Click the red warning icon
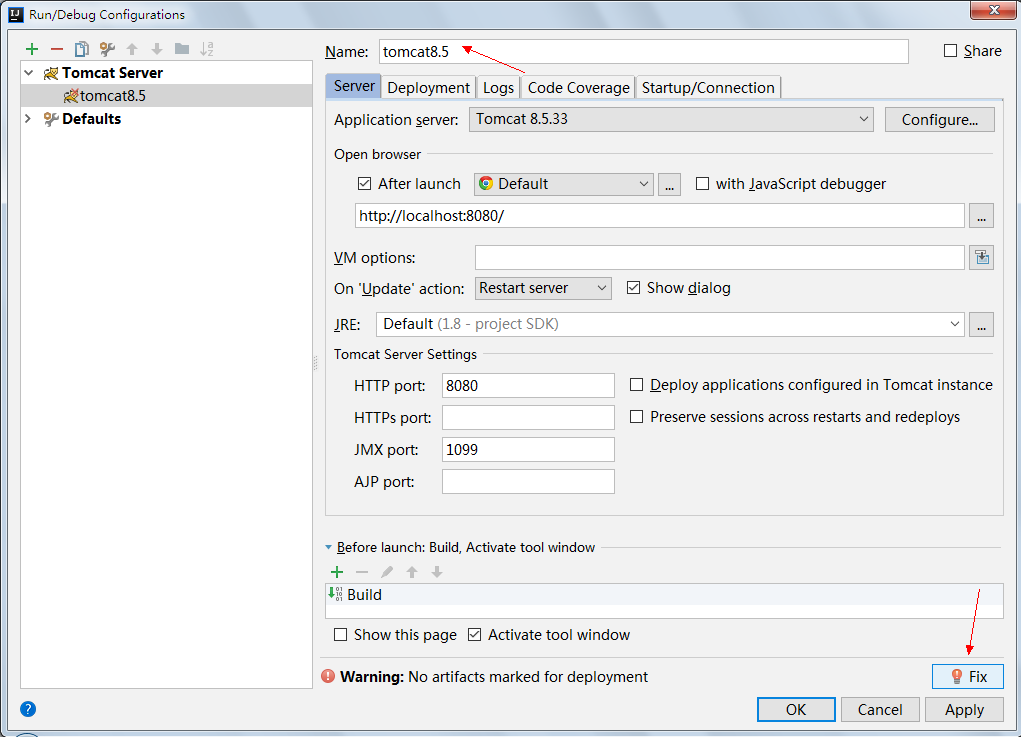Image resolution: width=1021 pixels, height=737 pixels. pyautogui.click(x=328, y=676)
